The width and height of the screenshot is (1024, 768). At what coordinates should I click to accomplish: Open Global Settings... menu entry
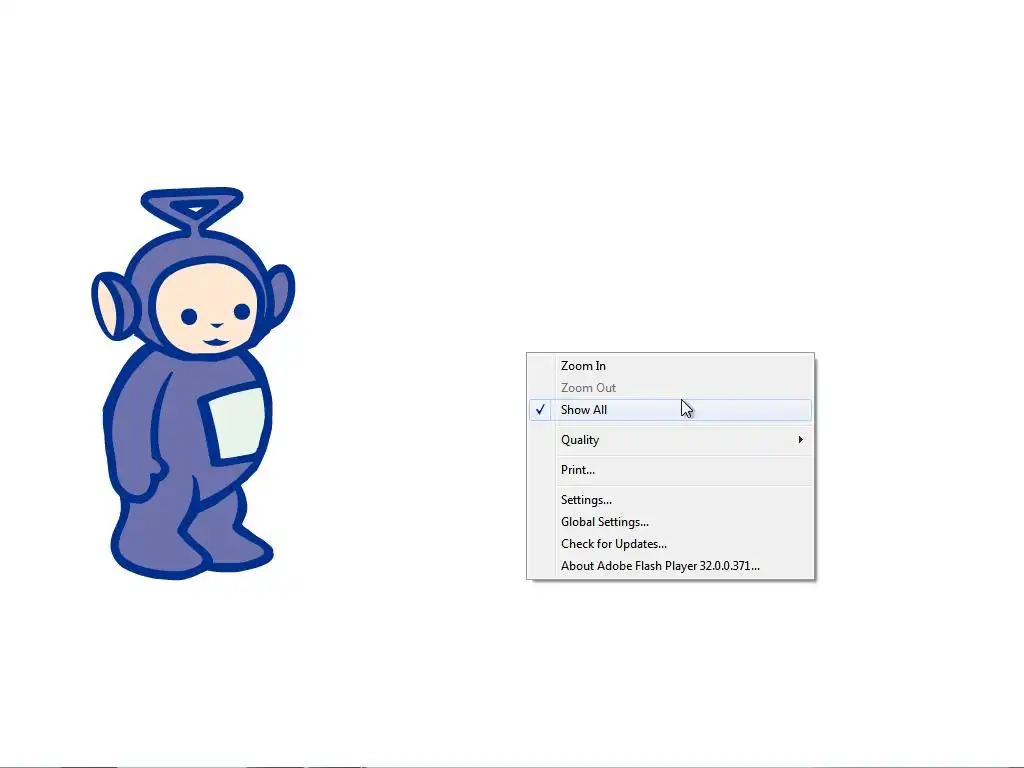(670, 522)
